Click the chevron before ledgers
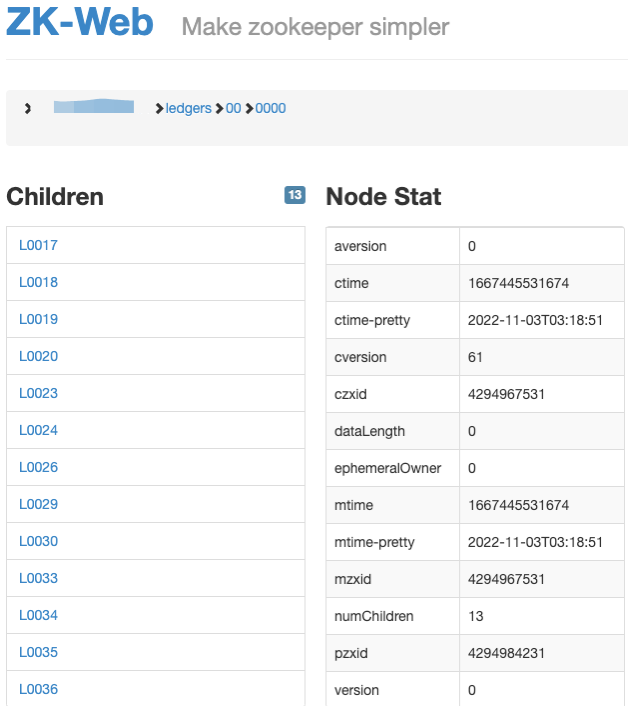Viewport: 628px width, 706px height. click(160, 108)
